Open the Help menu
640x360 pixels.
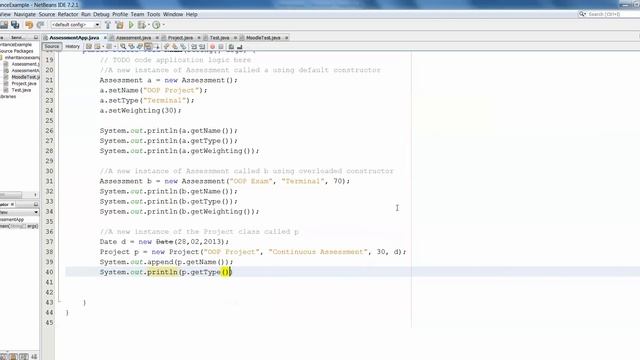pyautogui.click(x=191, y=14)
